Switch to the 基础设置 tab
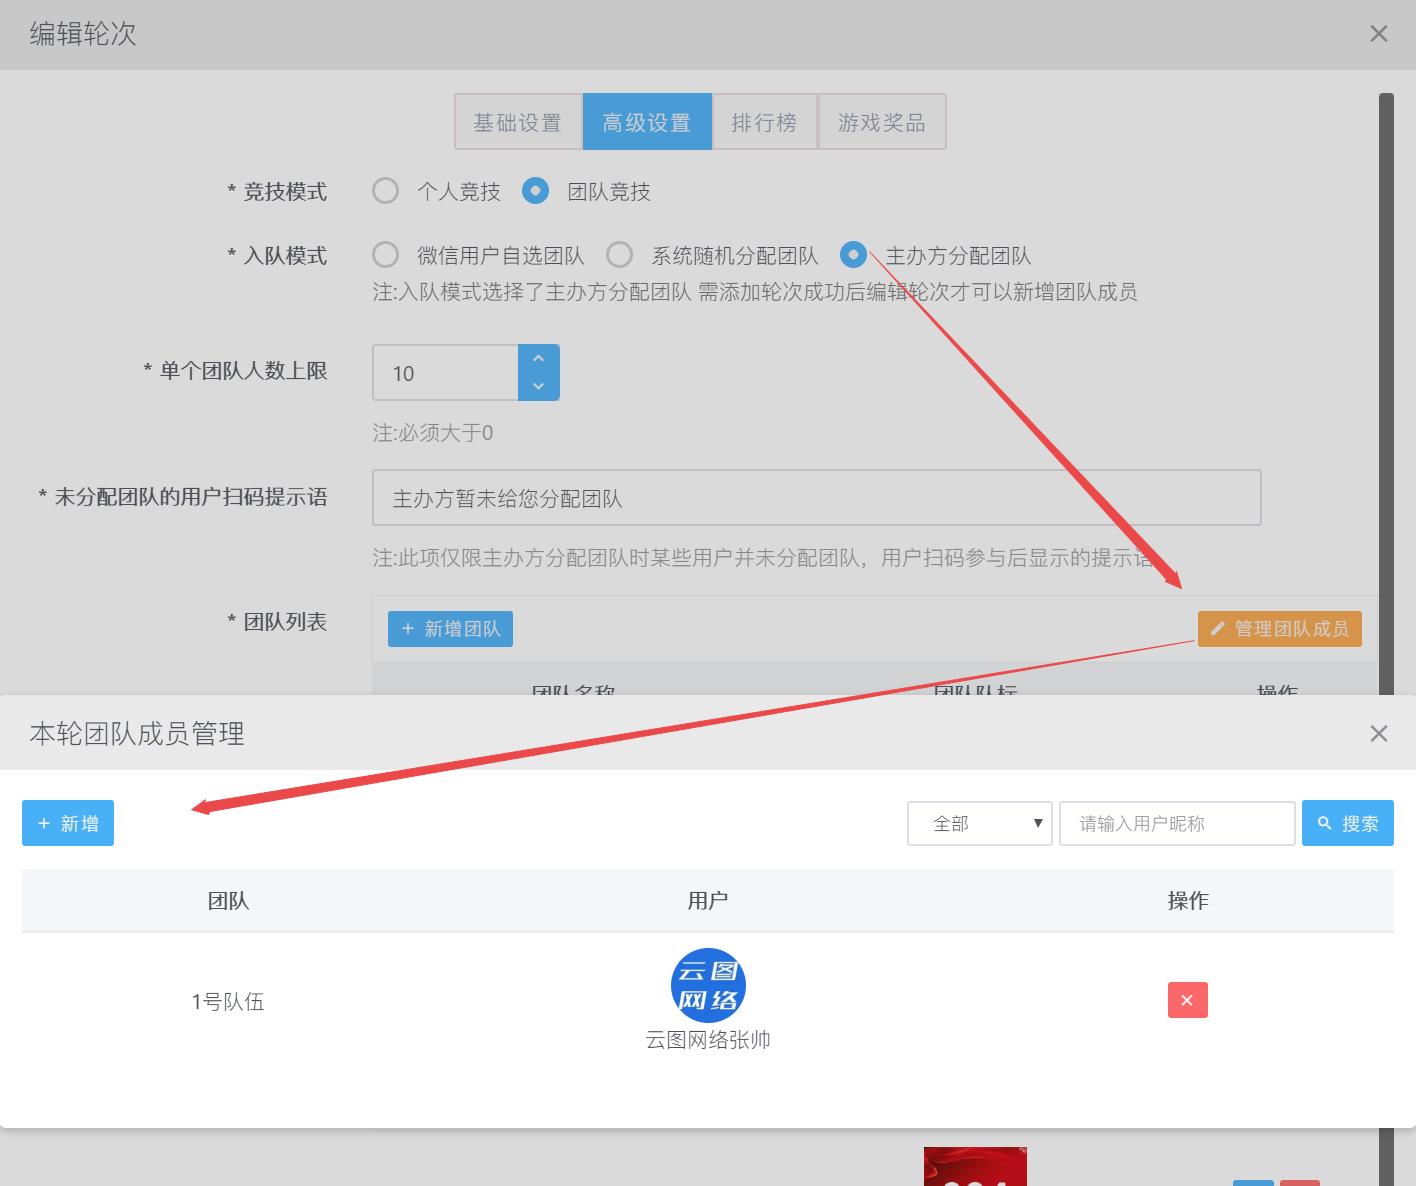The height and width of the screenshot is (1186, 1416). point(518,122)
